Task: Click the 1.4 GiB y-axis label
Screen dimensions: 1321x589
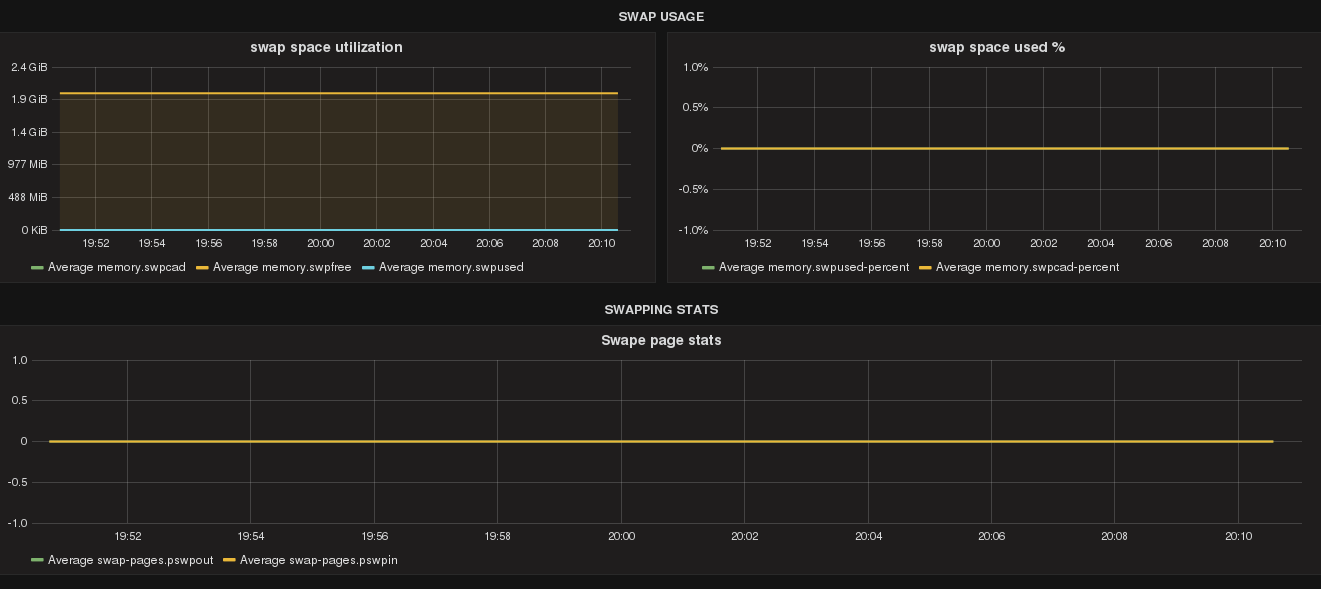Action: (x=29, y=132)
